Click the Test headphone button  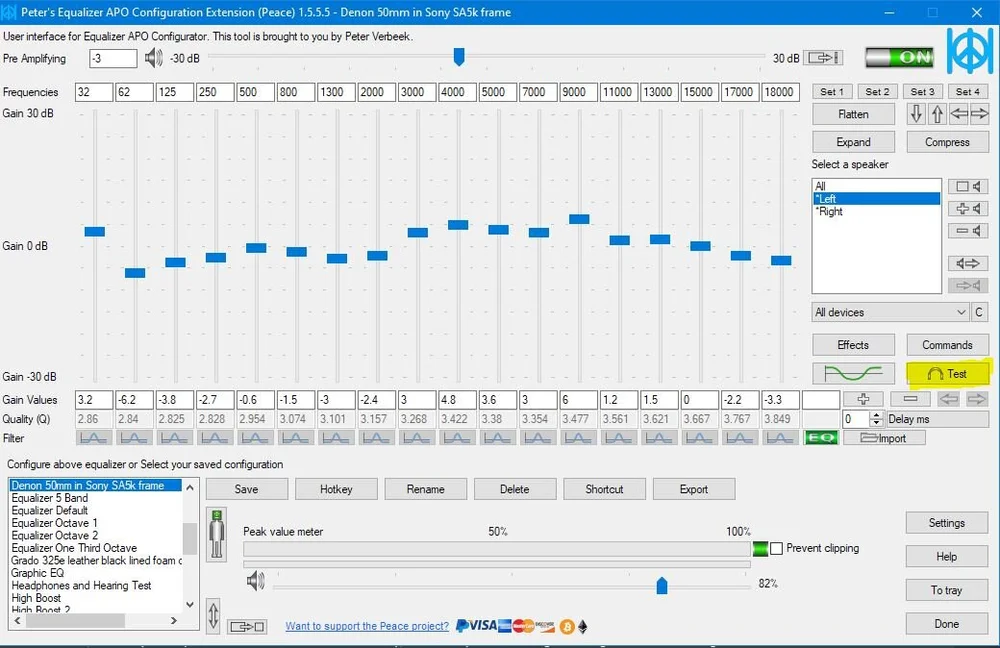point(947,373)
